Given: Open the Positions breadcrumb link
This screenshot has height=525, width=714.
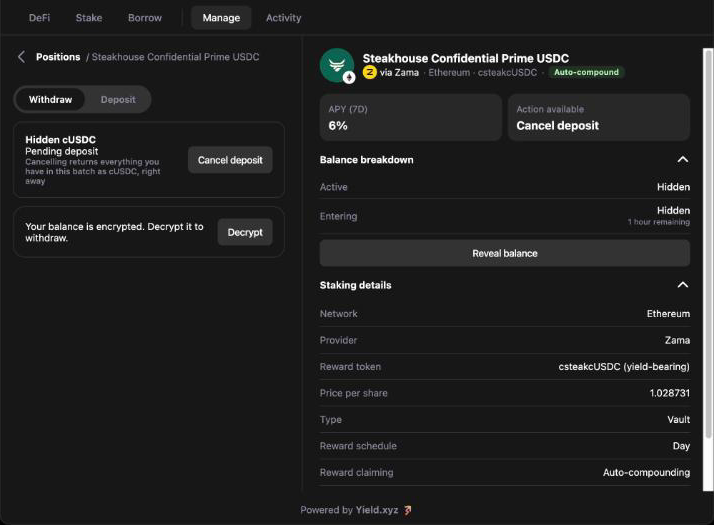Looking at the screenshot, I should click(x=58, y=57).
